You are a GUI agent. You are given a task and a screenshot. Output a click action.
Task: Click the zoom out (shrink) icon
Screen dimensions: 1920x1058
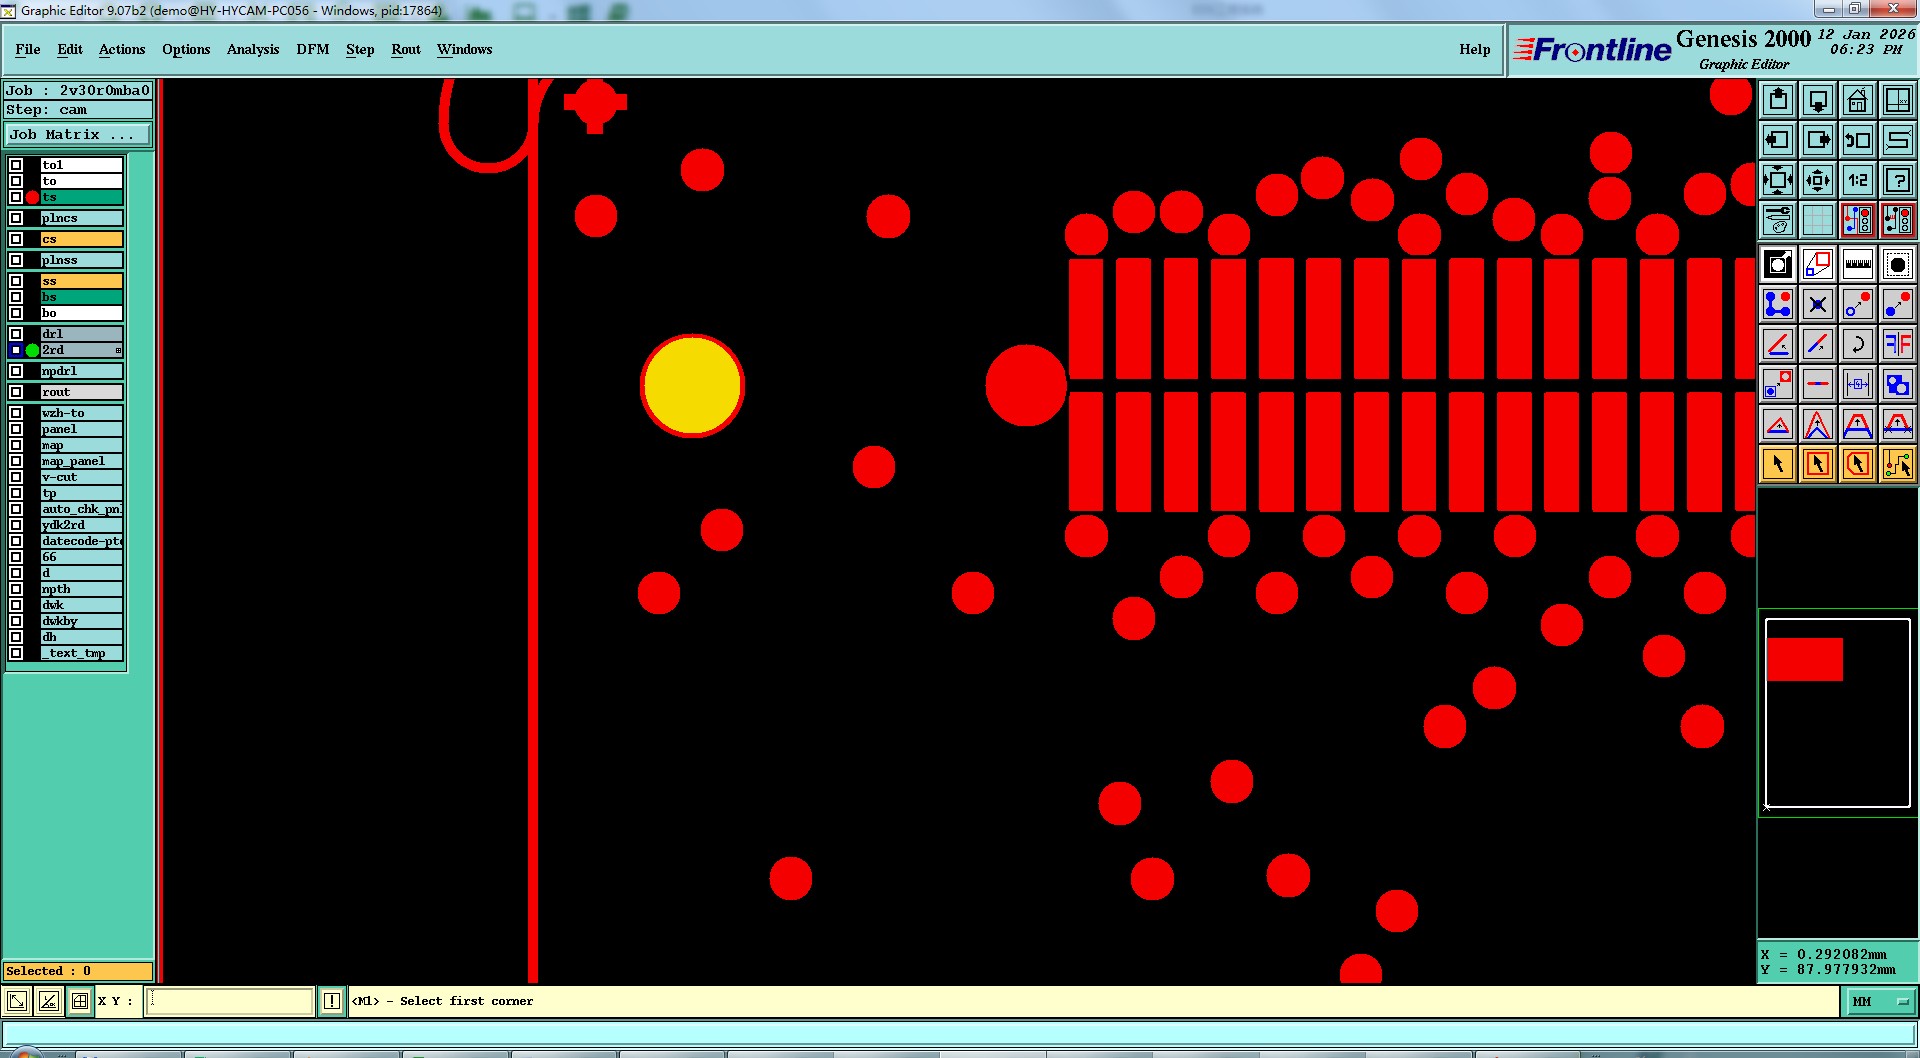(x=1818, y=180)
